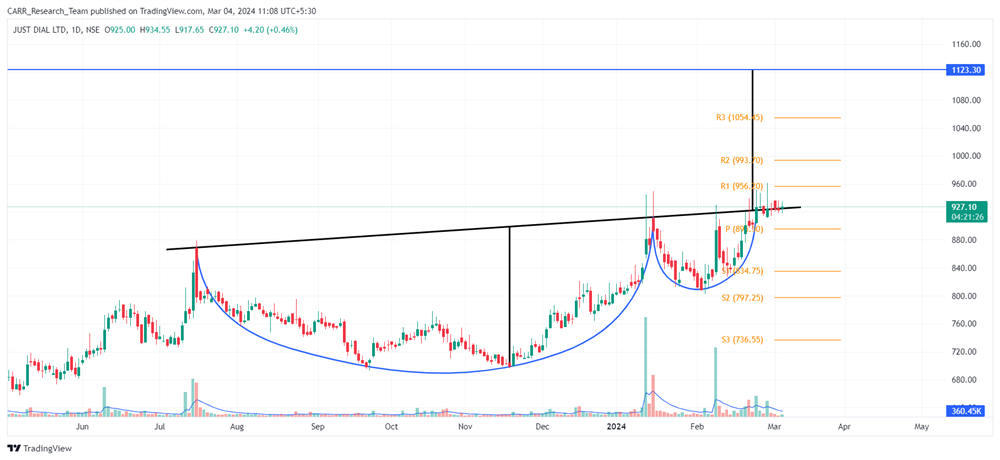The width and height of the screenshot is (1000, 460).
Task: Select the green 927.10 current price label
Action: click(966, 207)
